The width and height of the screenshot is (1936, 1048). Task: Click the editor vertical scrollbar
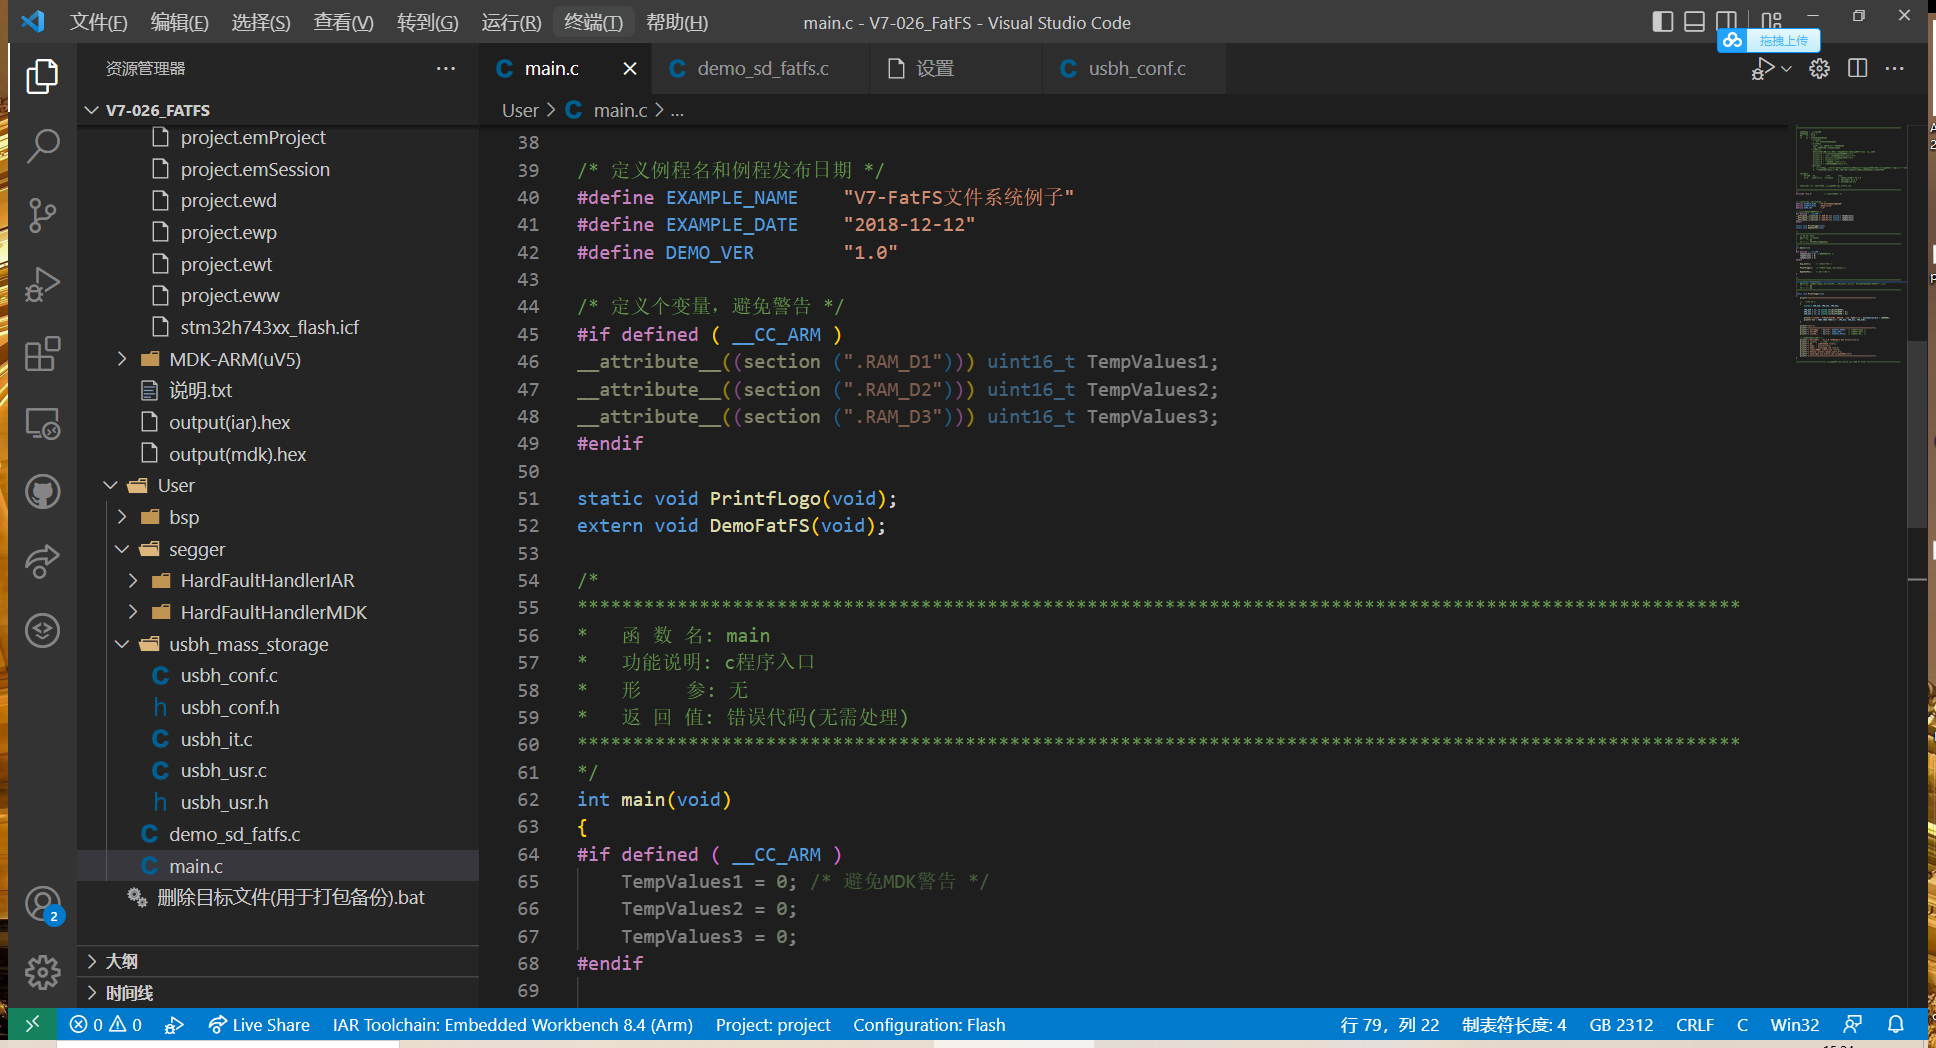[x=1916, y=434]
